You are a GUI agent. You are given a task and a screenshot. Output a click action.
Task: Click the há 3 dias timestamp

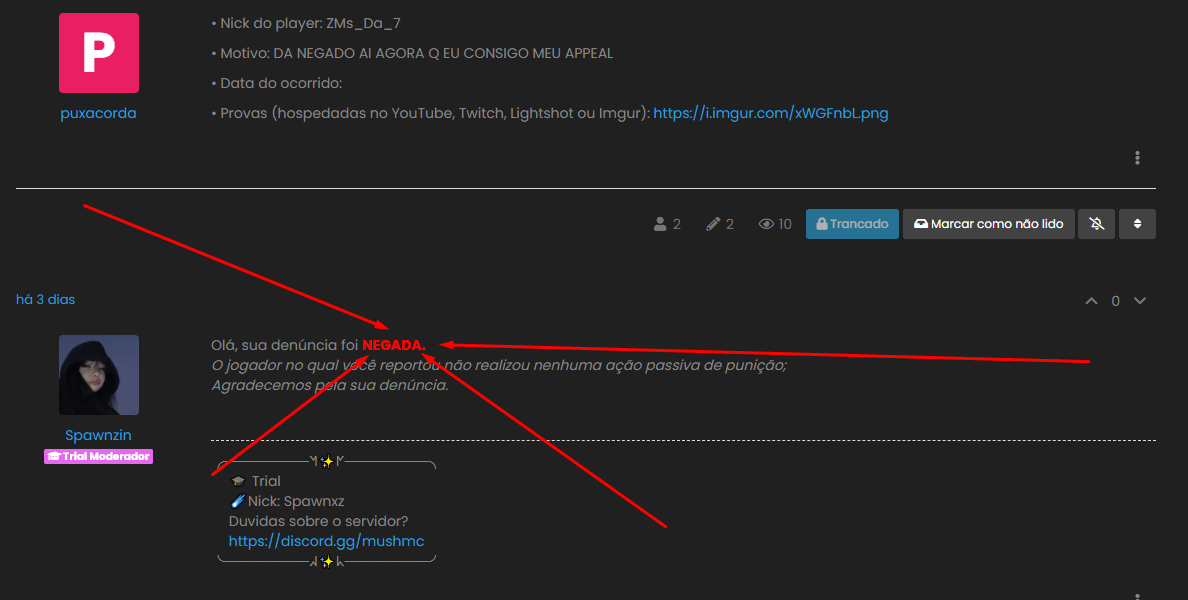[45, 299]
